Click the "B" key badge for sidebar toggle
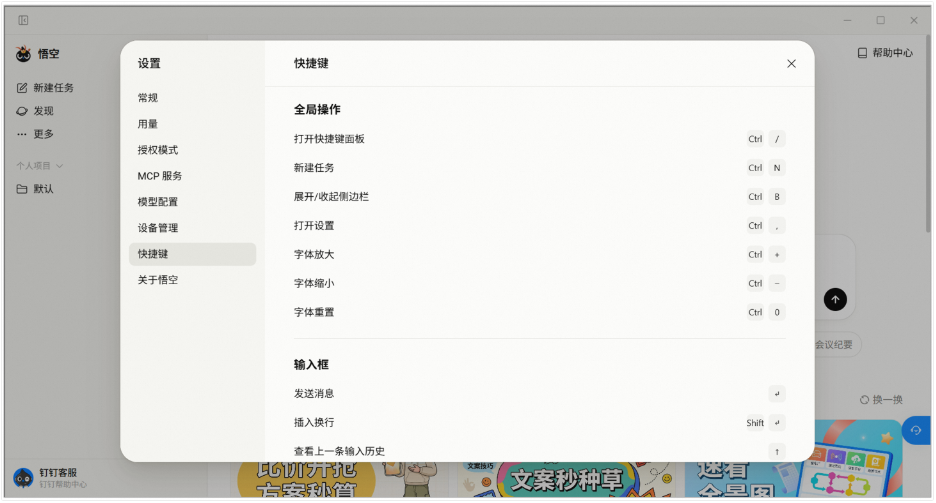The height and width of the screenshot is (503, 936). coord(777,197)
